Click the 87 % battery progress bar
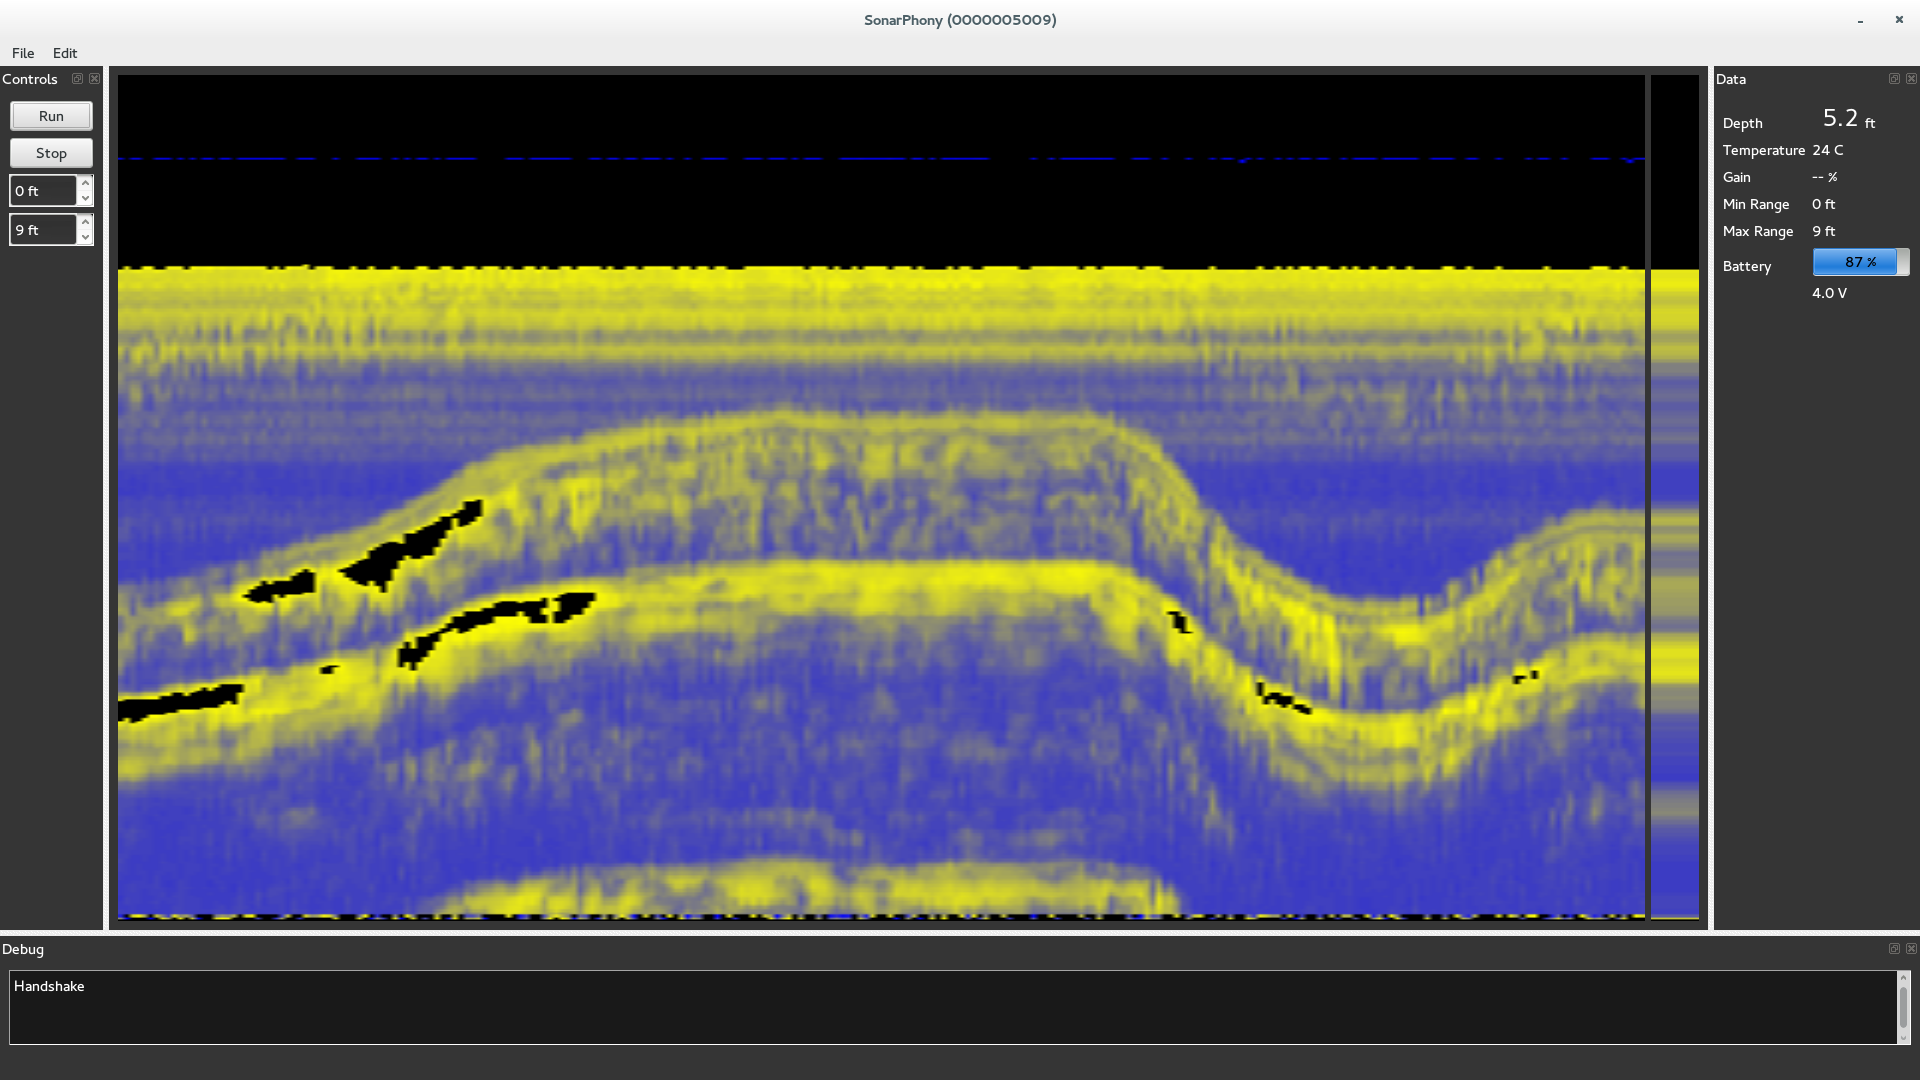Image resolution: width=1920 pixels, height=1080 pixels. tap(1860, 262)
